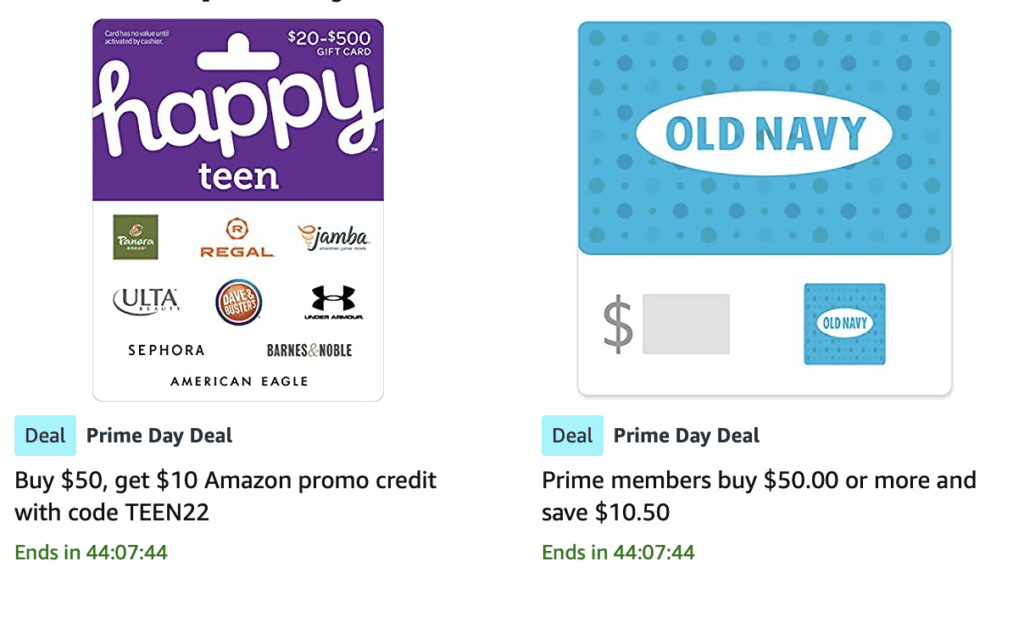The image size is (1024, 617).
Task: Open the large Old Navy oval logo
Action: point(764,134)
